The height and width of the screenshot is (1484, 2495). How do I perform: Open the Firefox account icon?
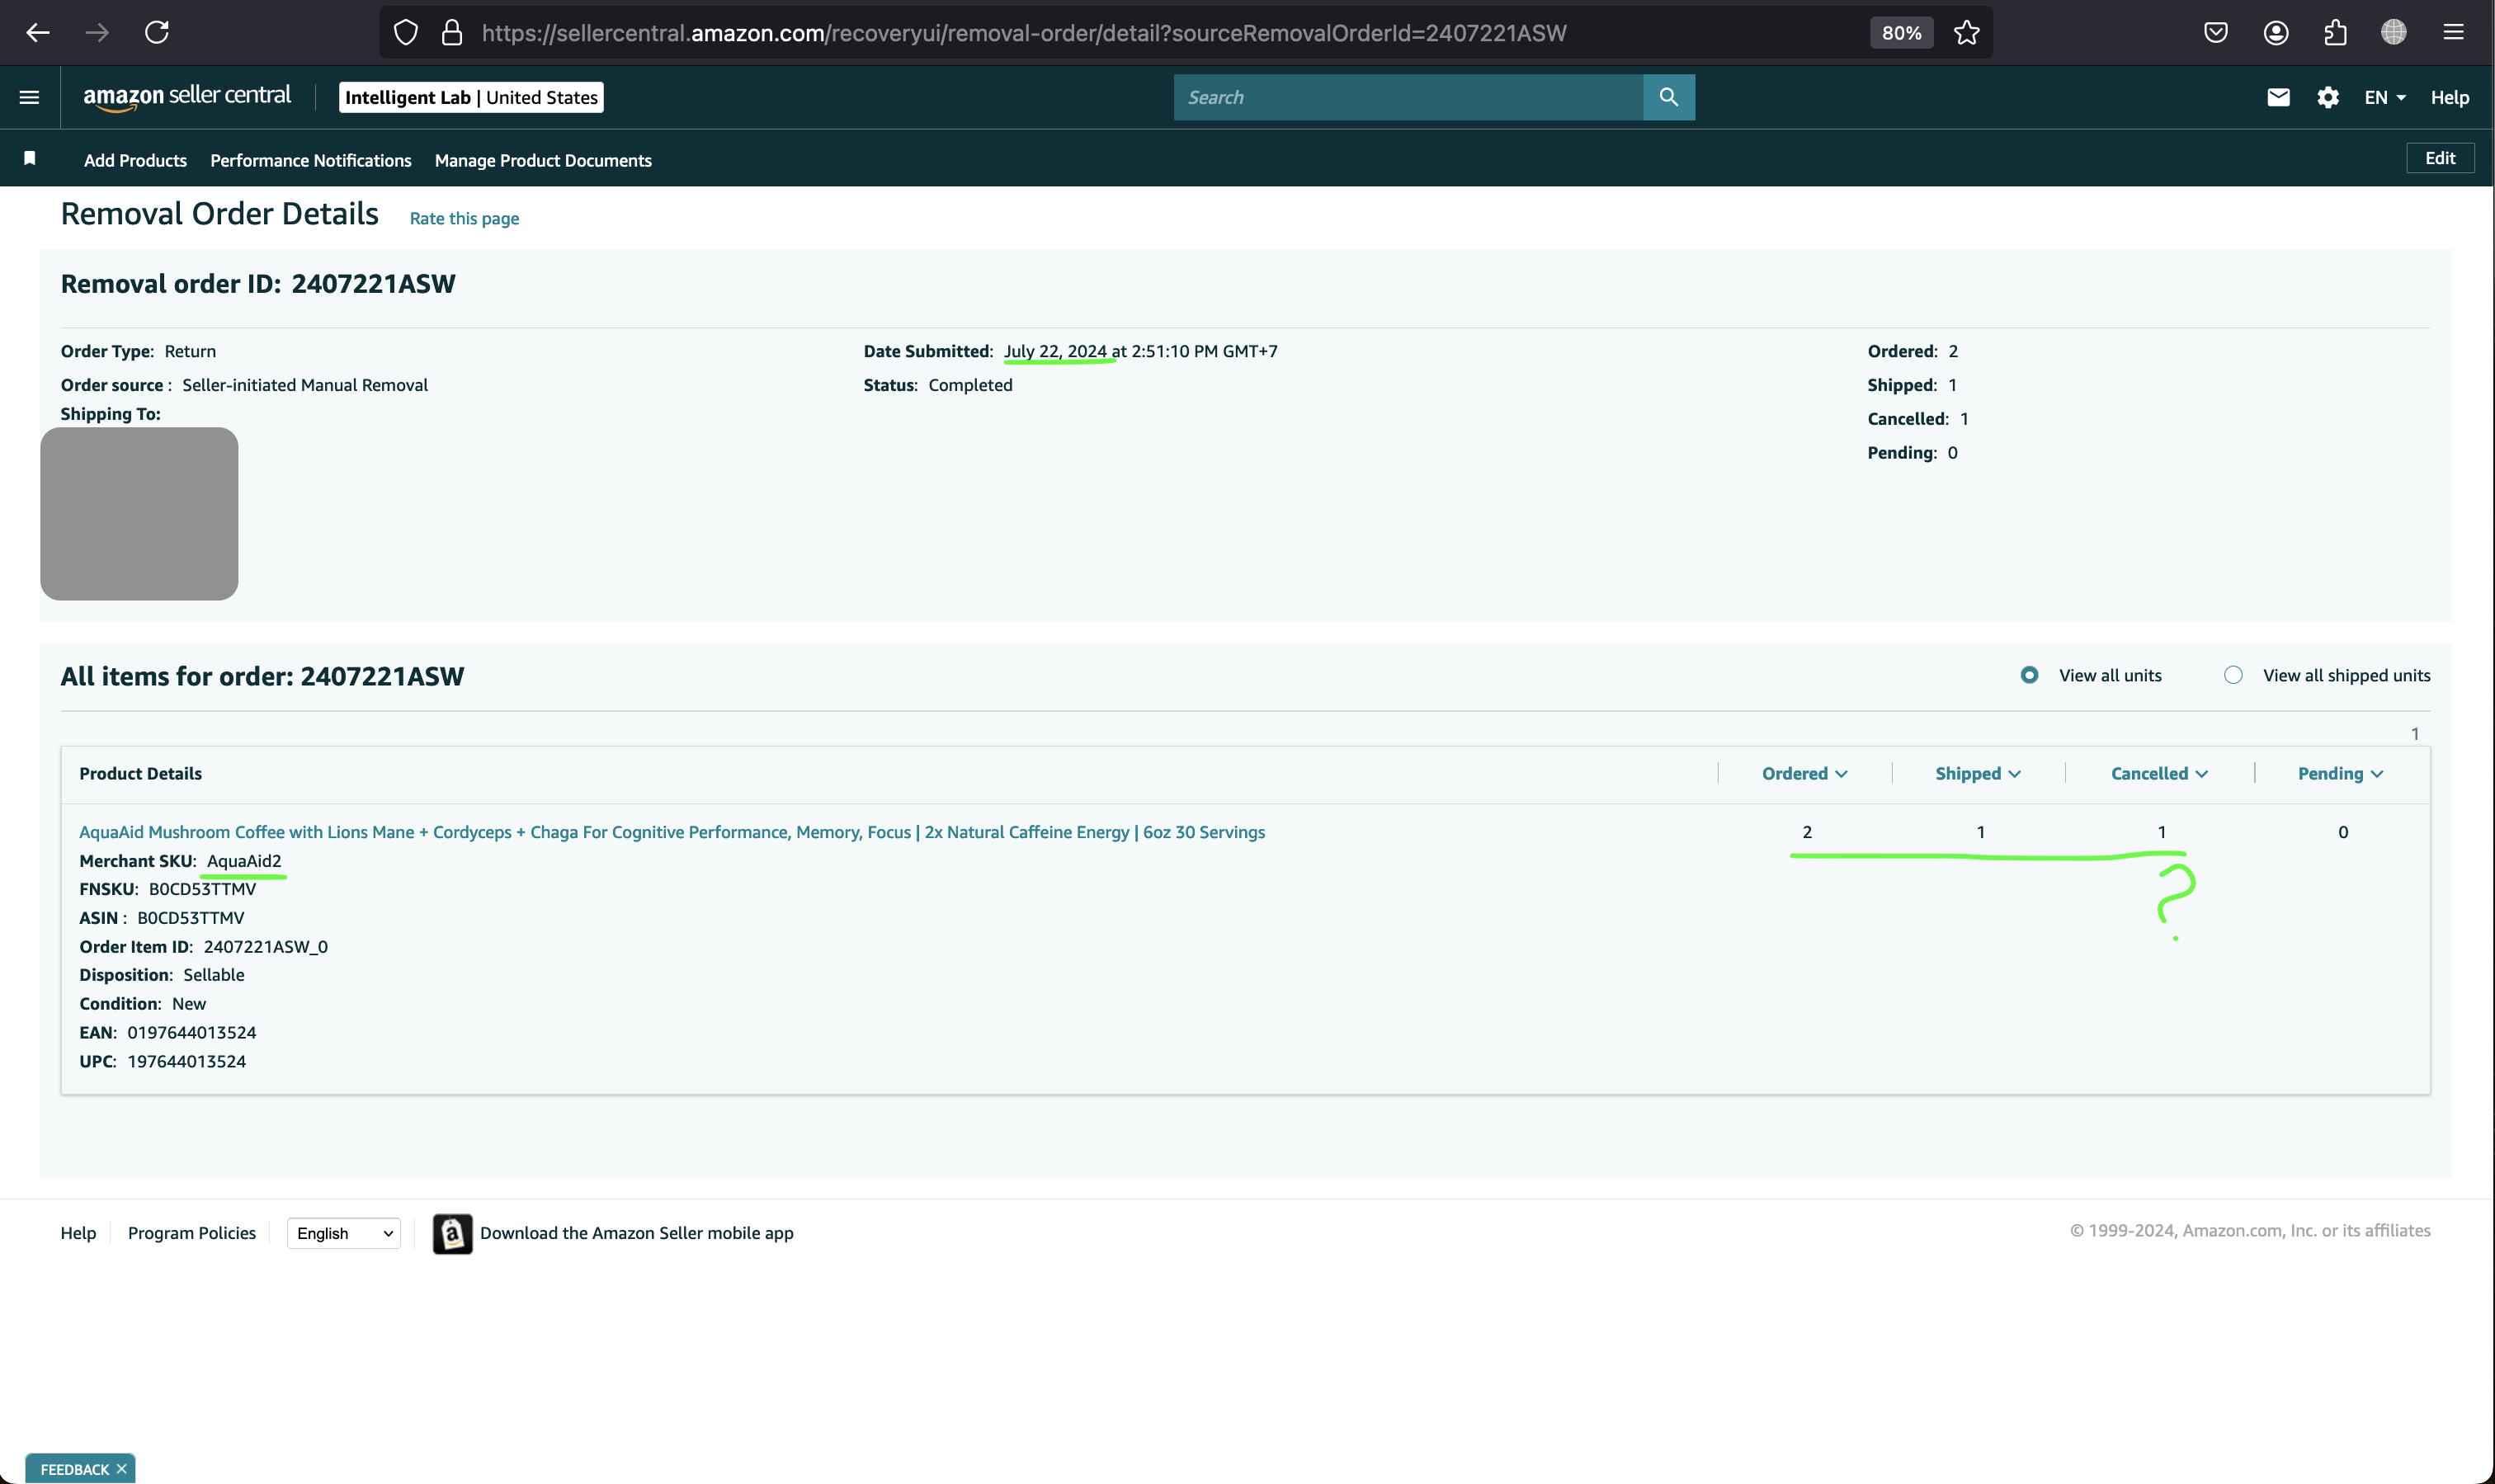[x=2275, y=32]
